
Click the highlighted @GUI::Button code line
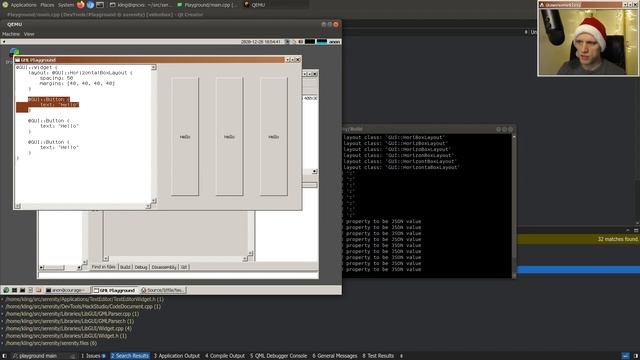(49, 100)
